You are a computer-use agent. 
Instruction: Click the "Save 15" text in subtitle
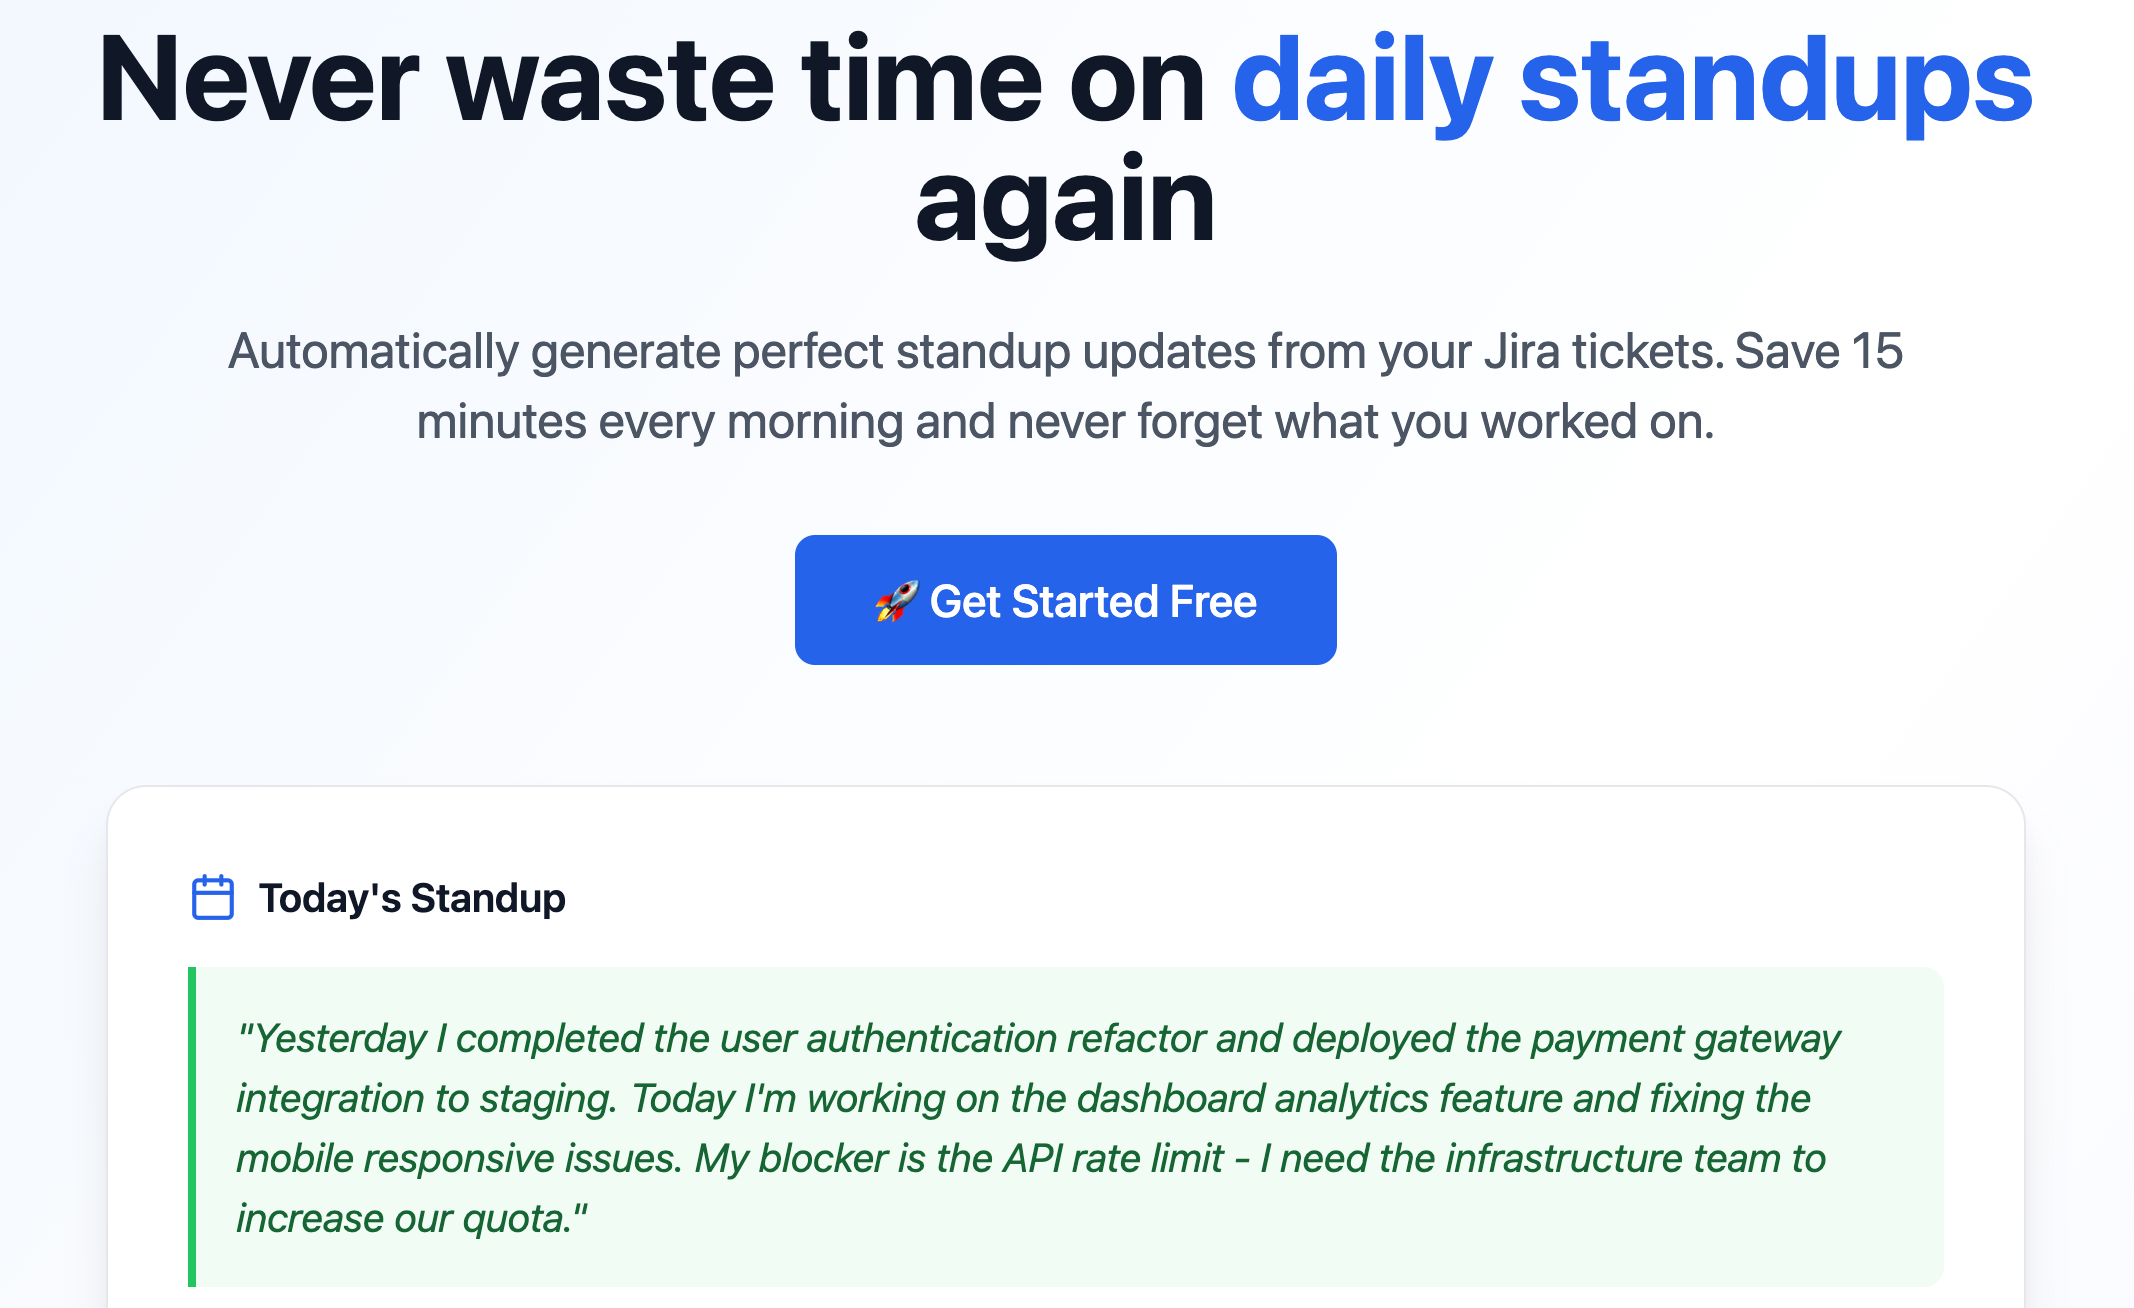click(x=1818, y=352)
